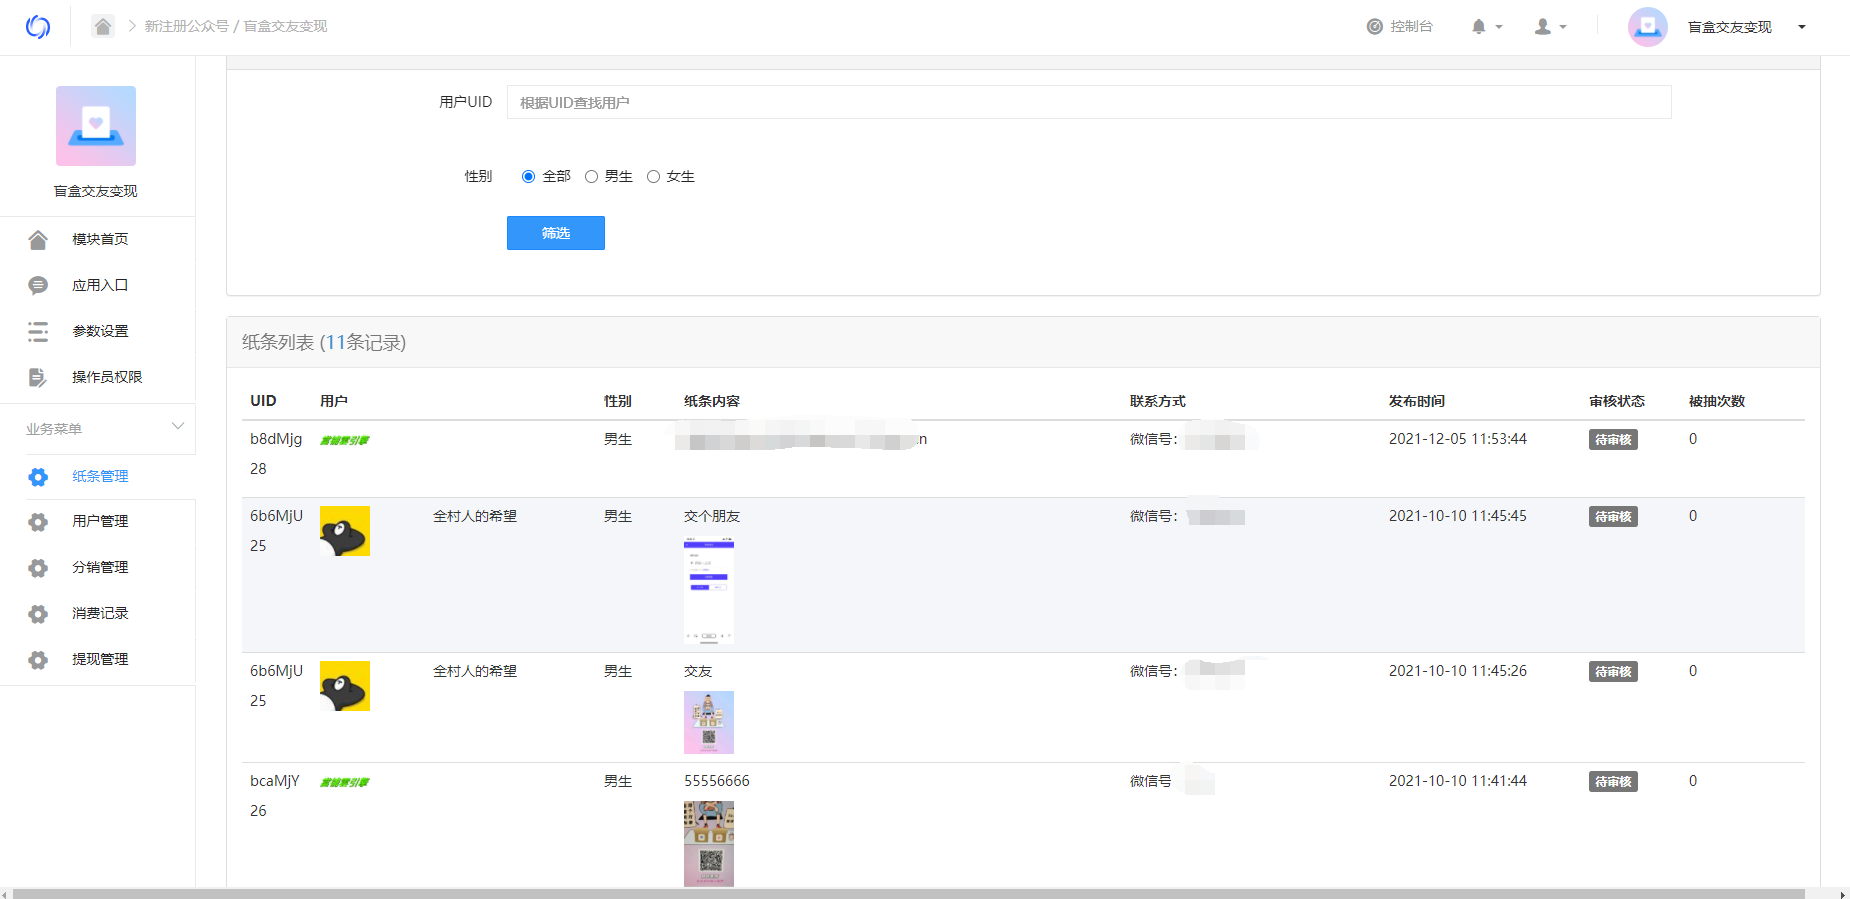Go to home via the house breadcrumb icon
This screenshot has height=899, width=1850.
(103, 26)
